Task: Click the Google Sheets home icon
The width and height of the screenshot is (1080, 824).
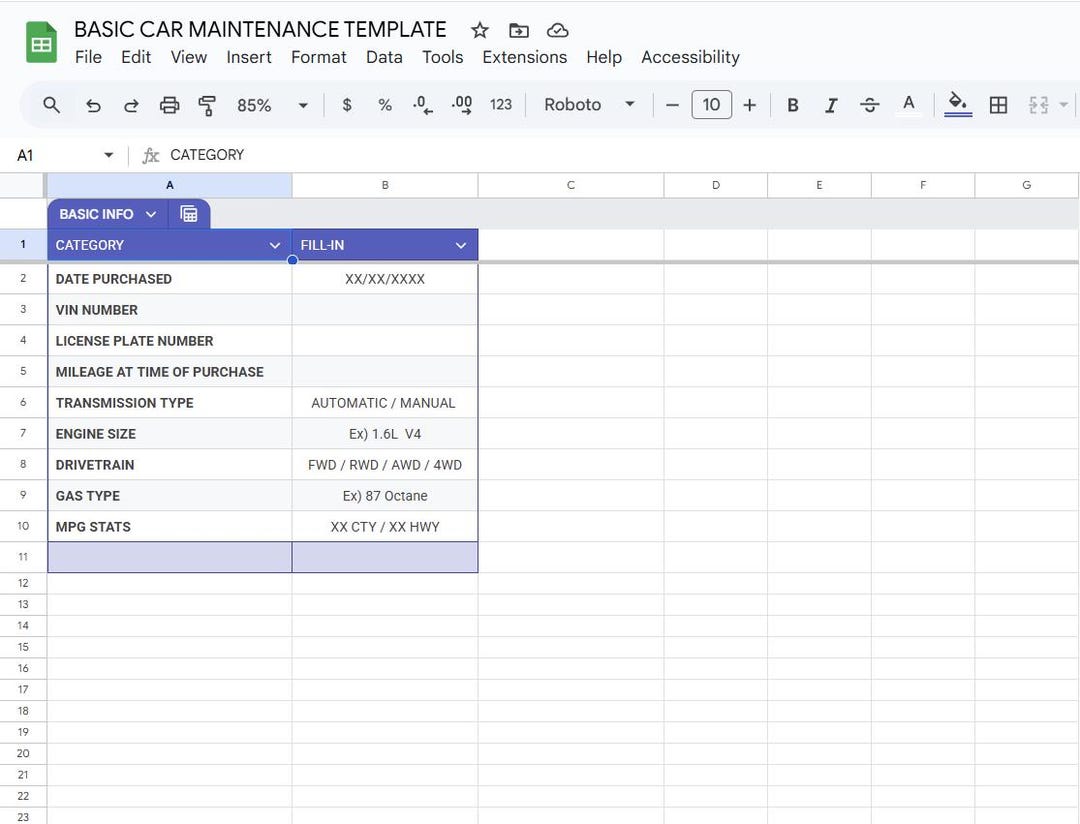Action: point(41,43)
